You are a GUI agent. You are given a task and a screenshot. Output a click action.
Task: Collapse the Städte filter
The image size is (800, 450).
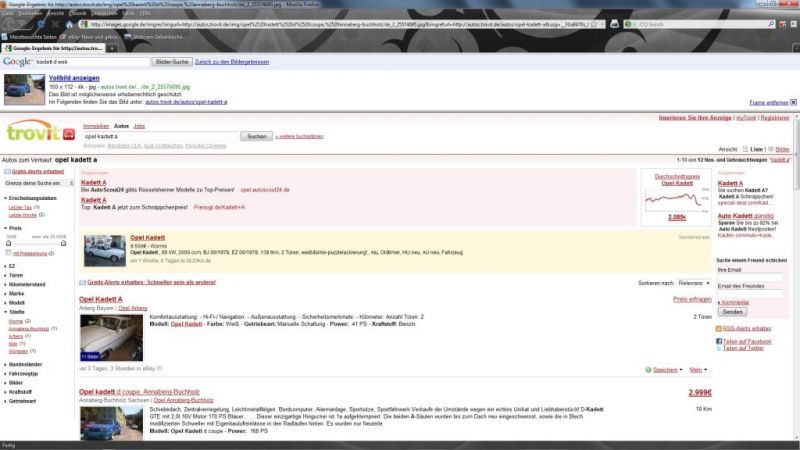[14, 312]
